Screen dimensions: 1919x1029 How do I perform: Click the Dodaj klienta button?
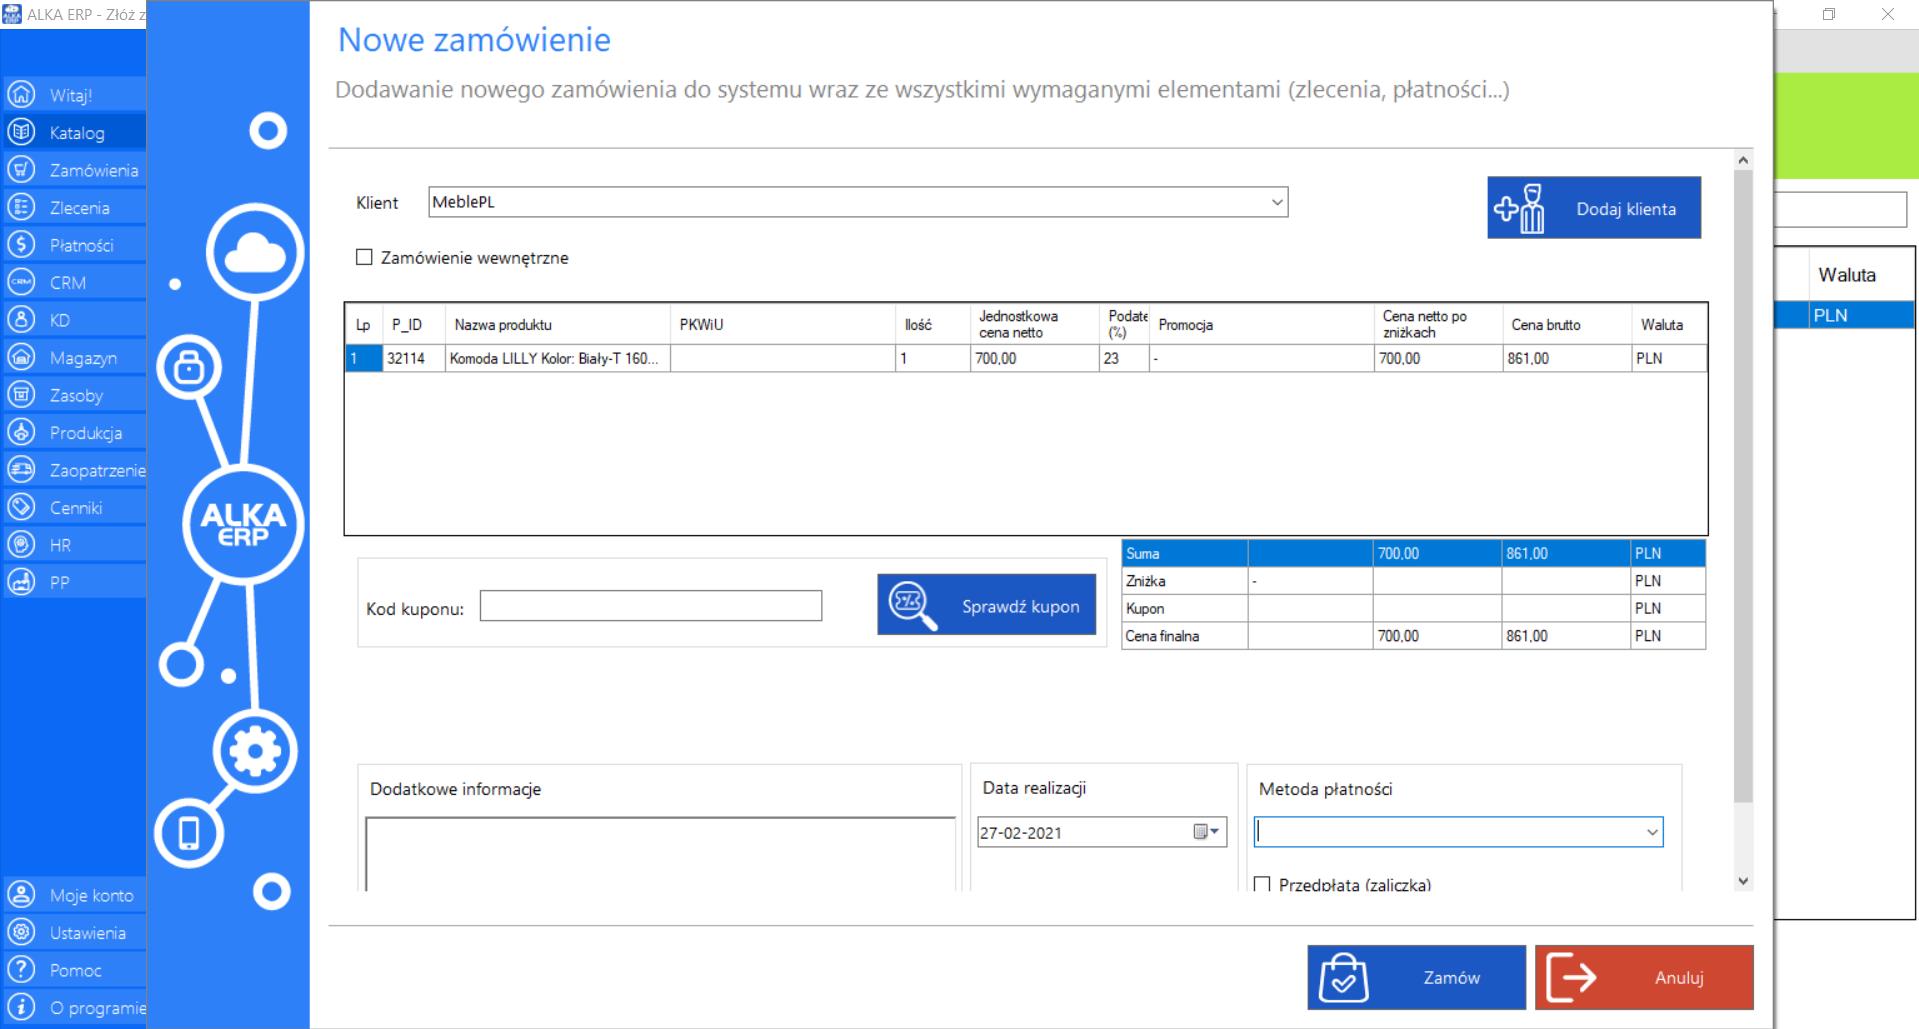1594,208
